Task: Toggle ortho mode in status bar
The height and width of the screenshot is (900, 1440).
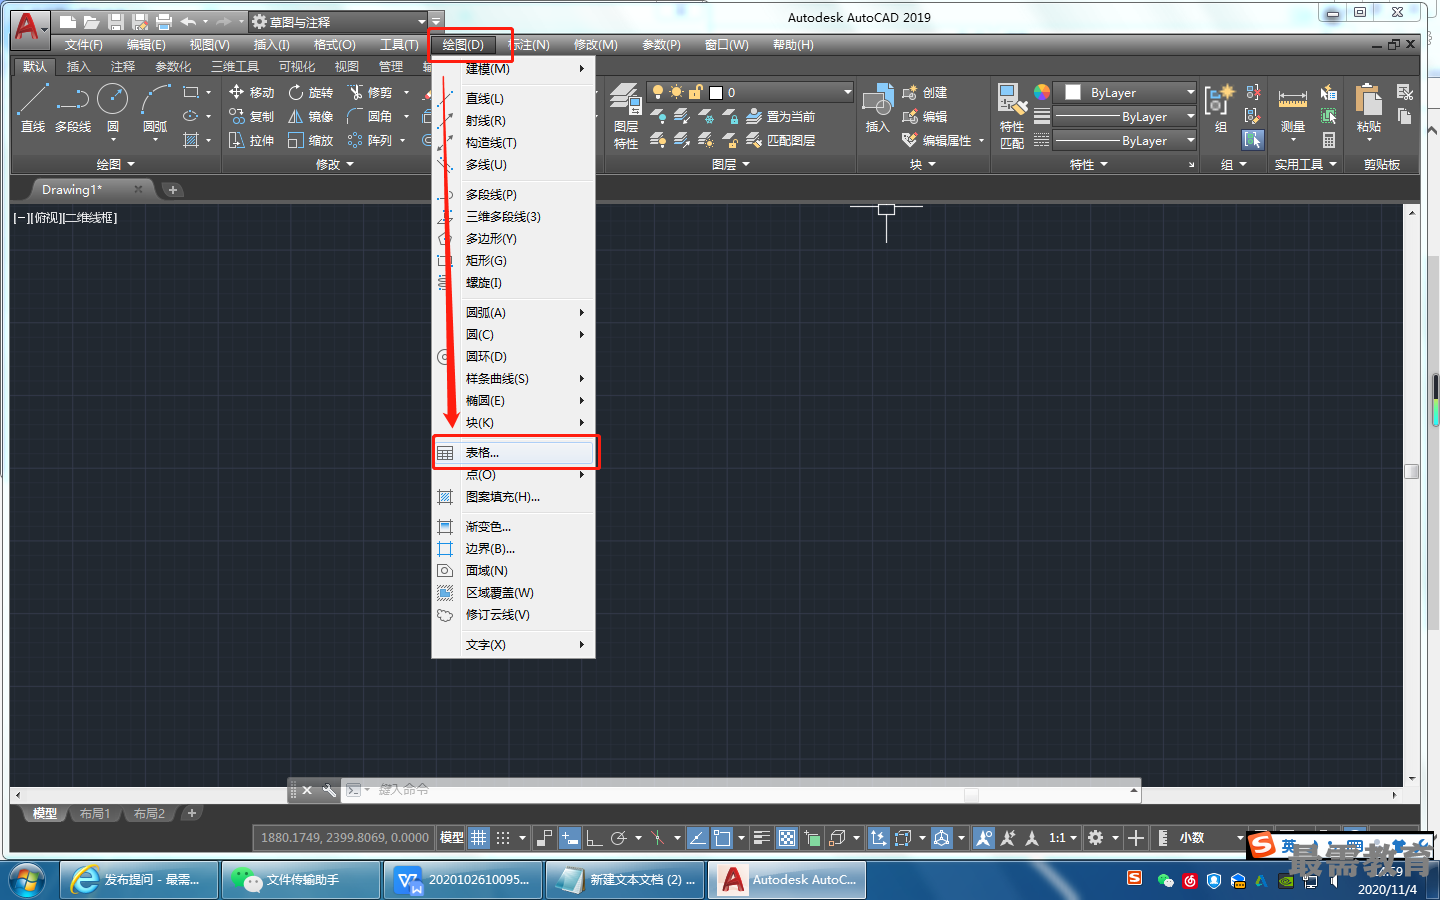Action: point(594,838)
